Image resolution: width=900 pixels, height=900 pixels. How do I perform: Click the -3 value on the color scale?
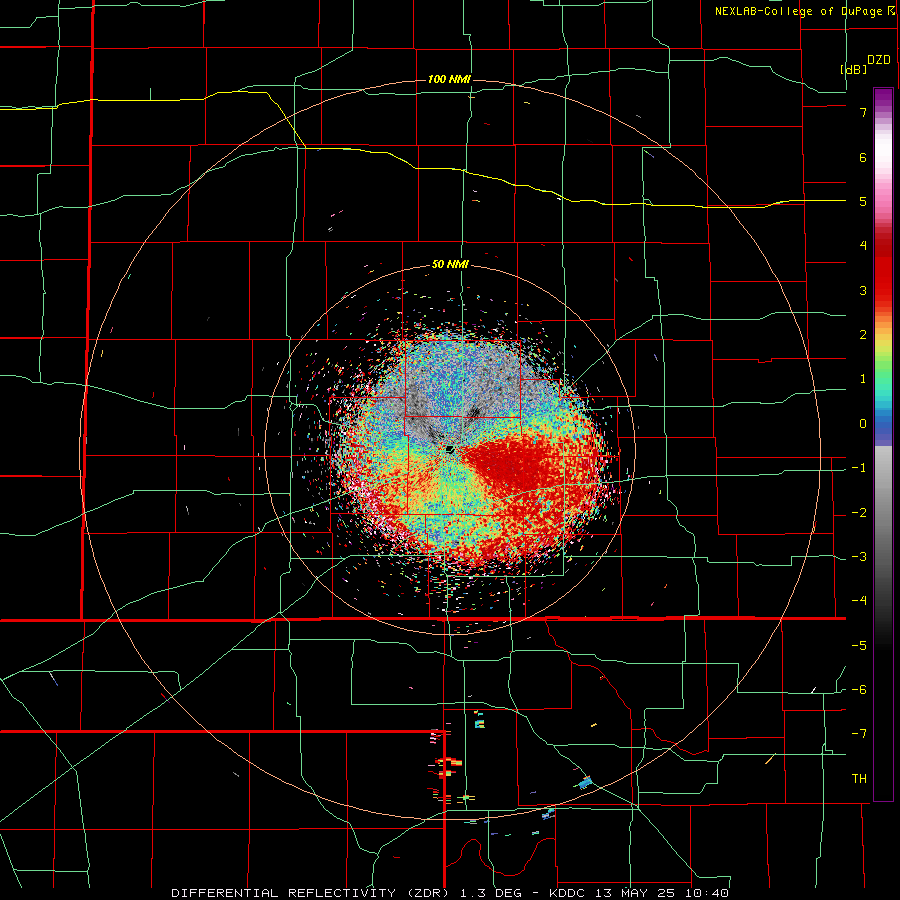(859, 557)
